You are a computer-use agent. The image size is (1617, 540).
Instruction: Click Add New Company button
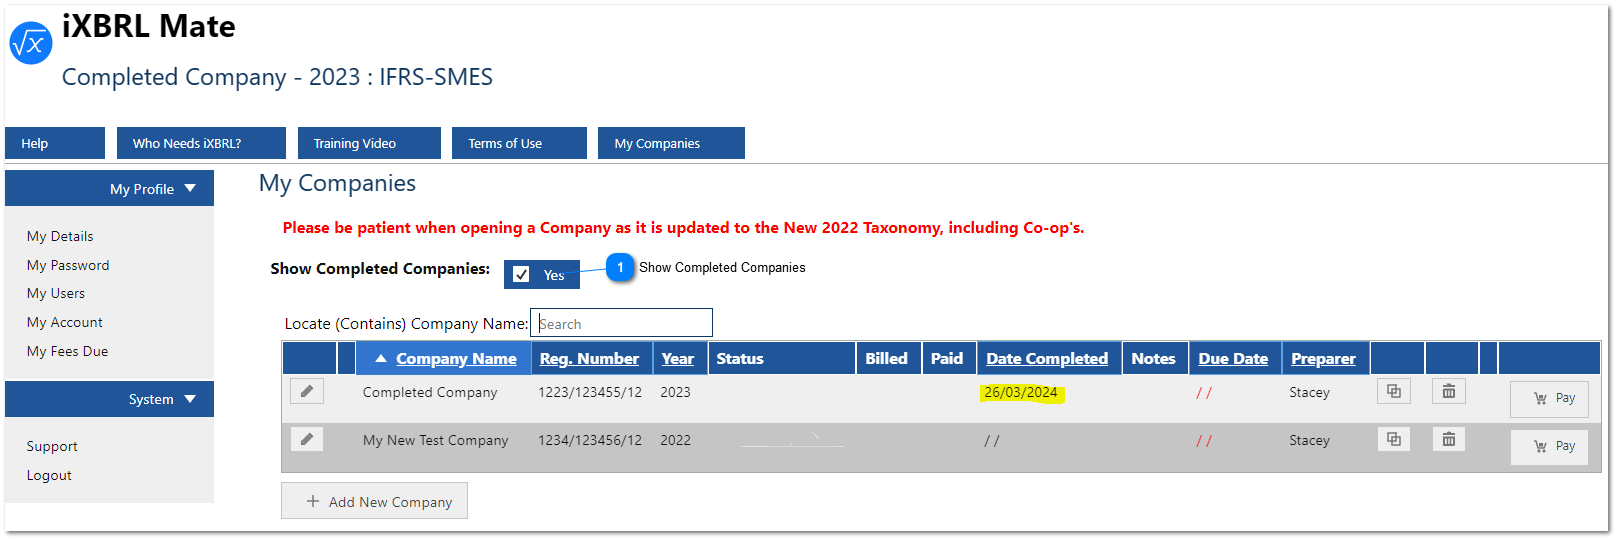[x=374, y=501]
